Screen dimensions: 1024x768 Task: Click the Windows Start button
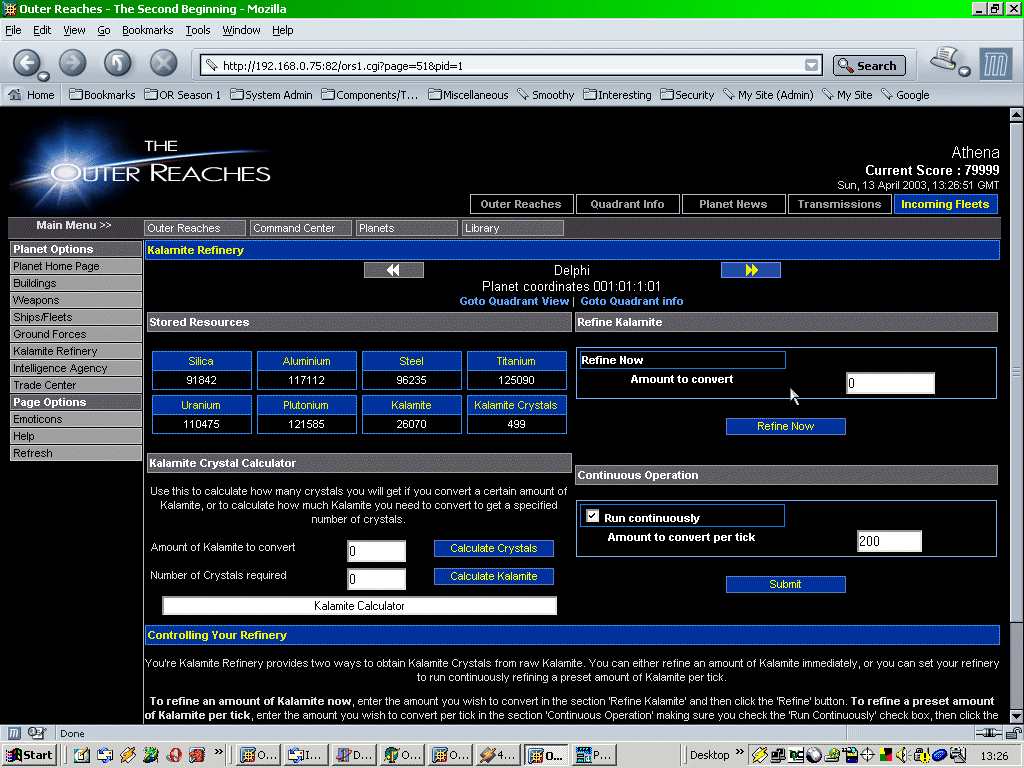click(29, 755)
